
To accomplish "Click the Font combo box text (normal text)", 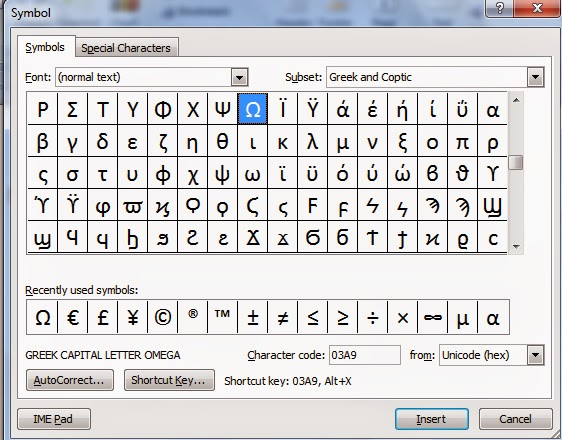I will point(89,77).
